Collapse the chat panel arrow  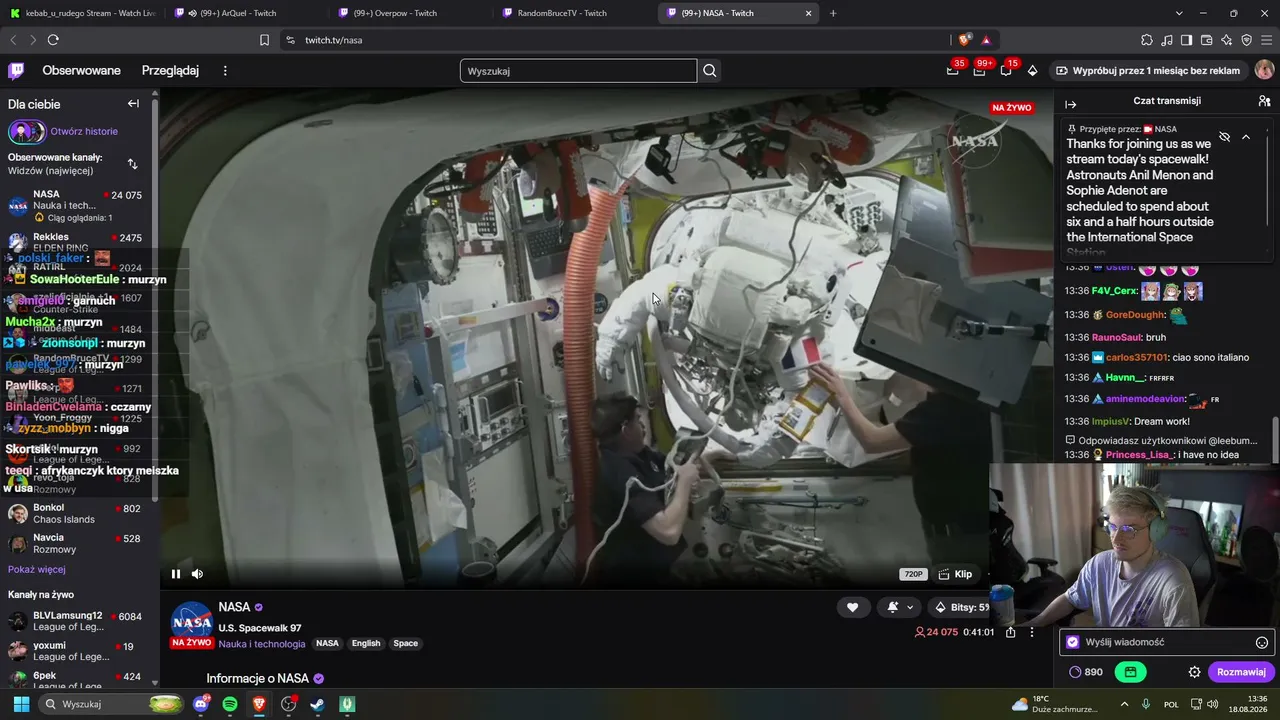click(1071, 104)
